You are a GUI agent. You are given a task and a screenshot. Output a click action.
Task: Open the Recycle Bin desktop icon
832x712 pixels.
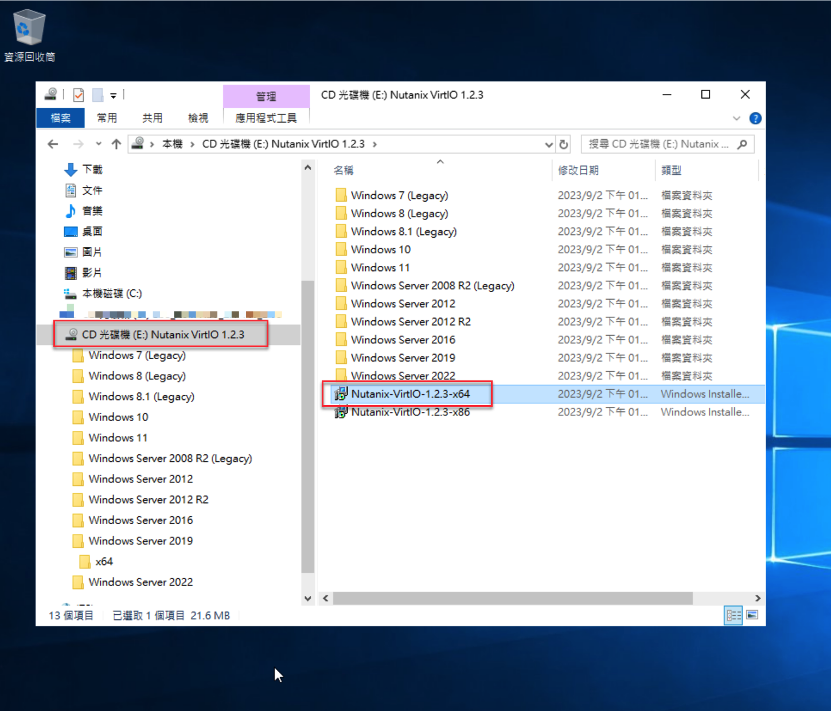pyautogui.click(x=29, y=35)
